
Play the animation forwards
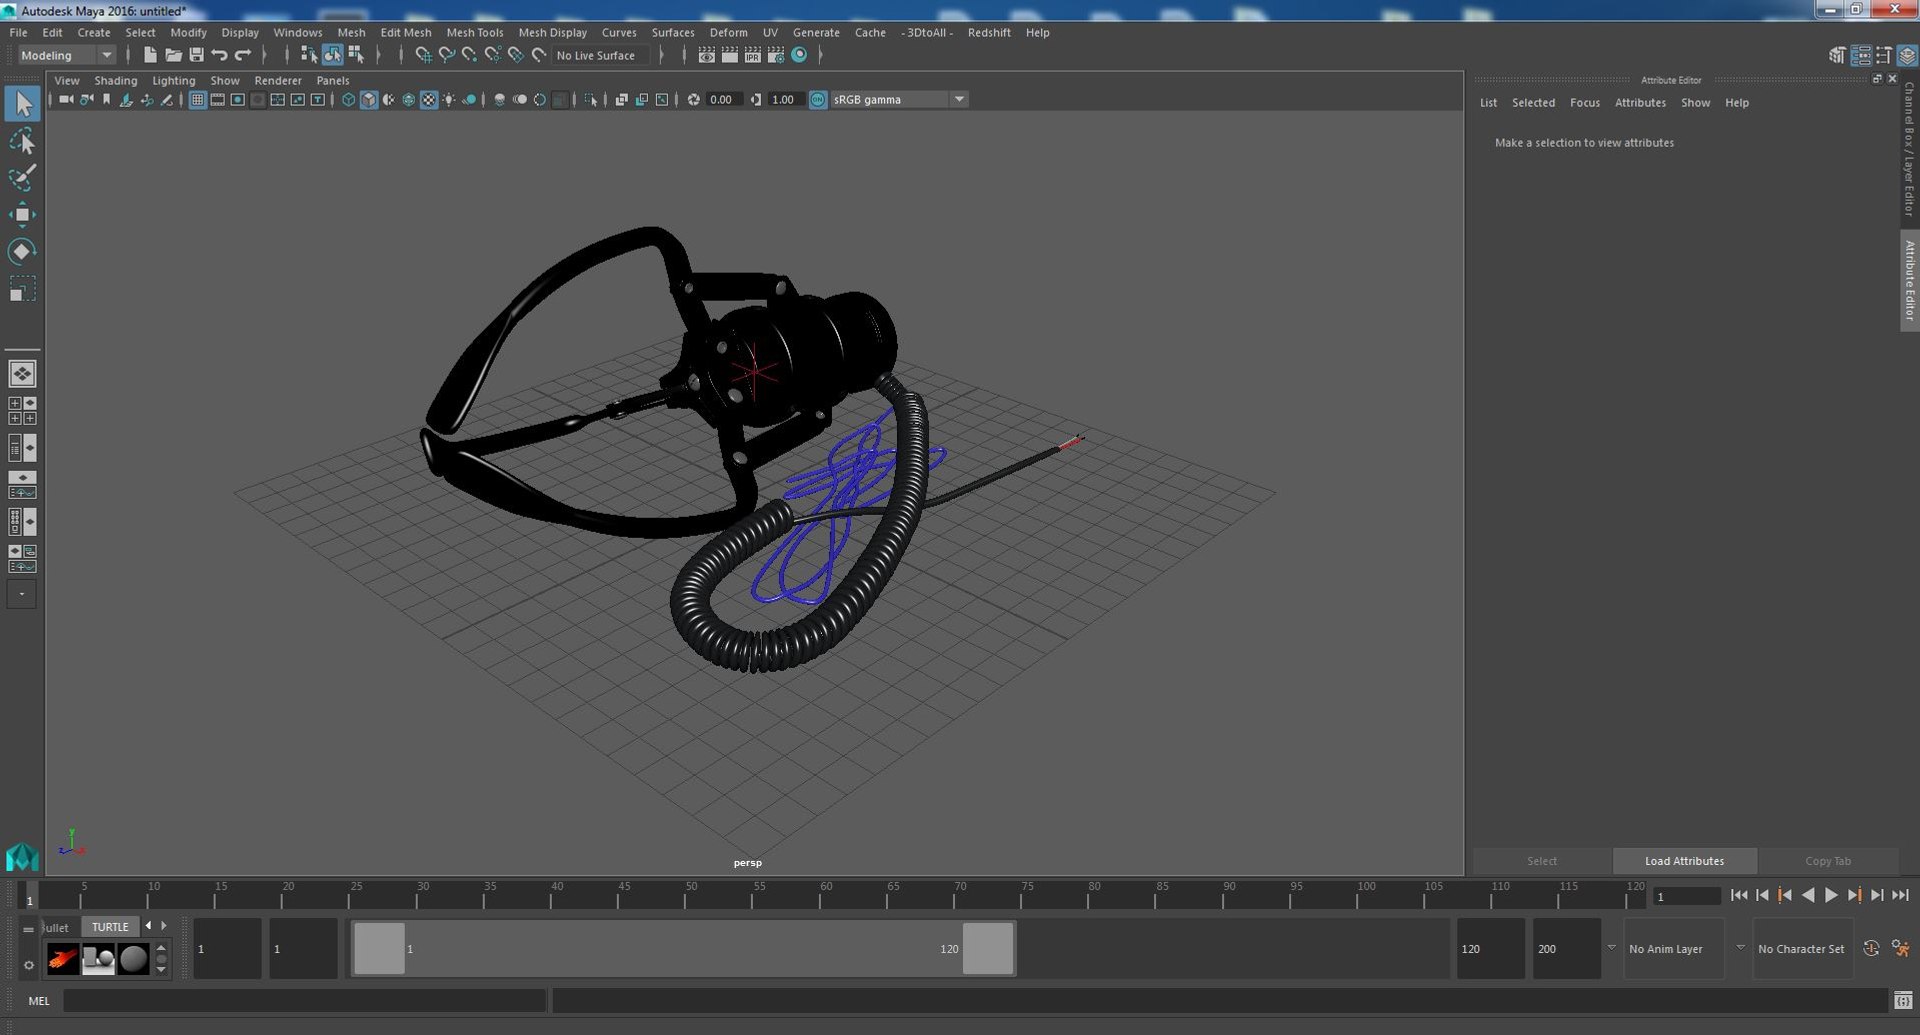tap(1831, 896)
